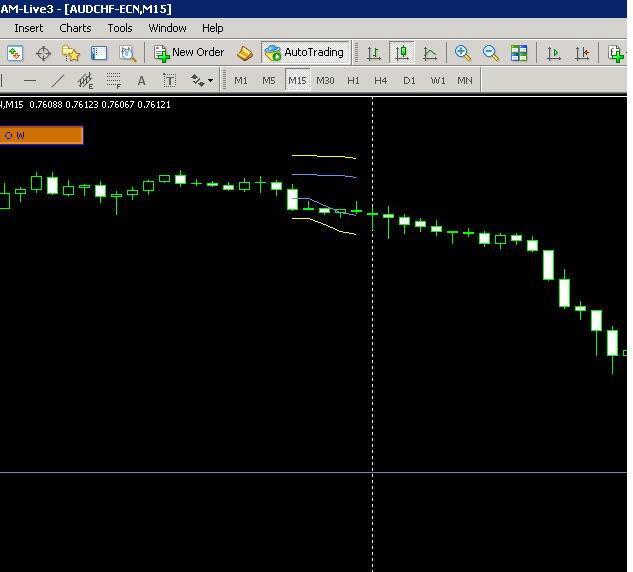Switch to M30 timeframe
Image resolution: width=633 pixels, height=572 pixels.
(325, 81)
